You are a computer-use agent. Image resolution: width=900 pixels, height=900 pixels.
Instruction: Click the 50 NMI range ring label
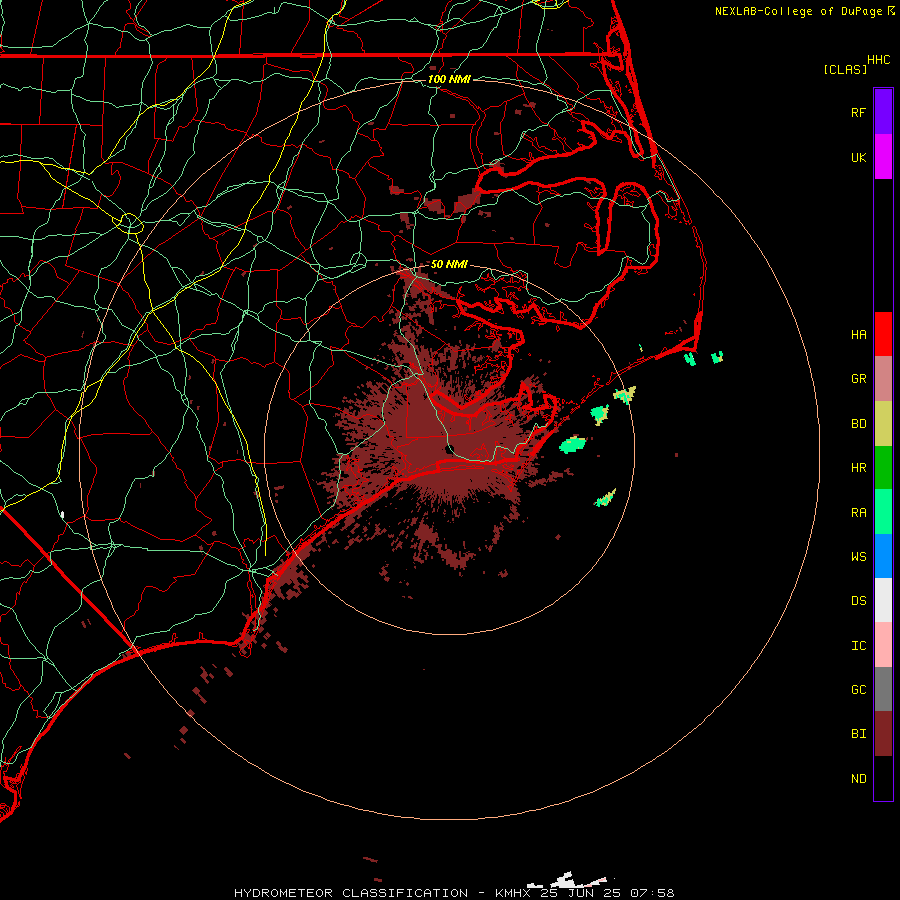coord(449,264)
